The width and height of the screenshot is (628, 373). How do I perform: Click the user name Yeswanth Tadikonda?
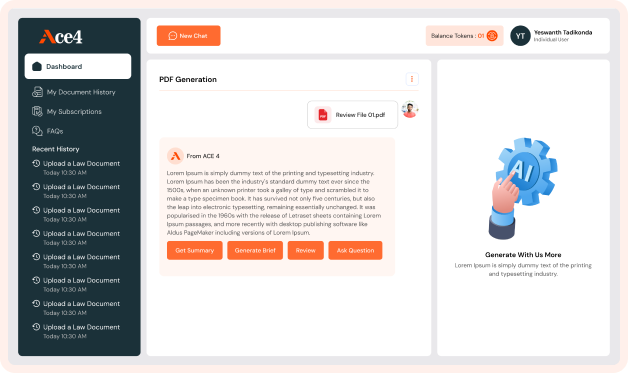coord(563,32)
